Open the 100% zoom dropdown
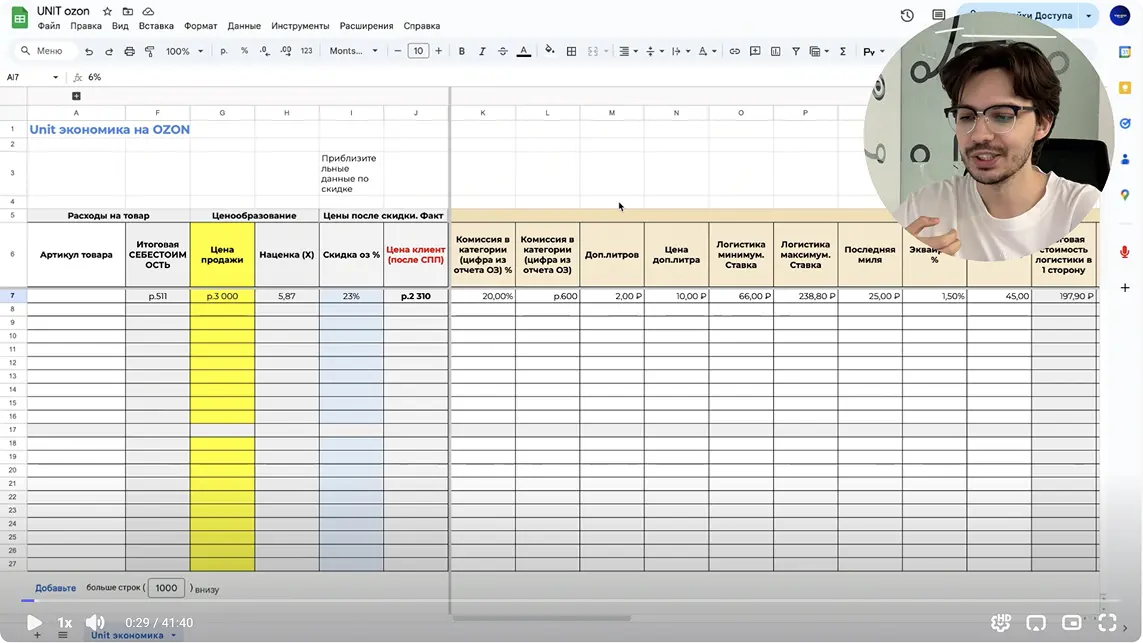This screenshot has height=643, width=1143. coord(184,51)
